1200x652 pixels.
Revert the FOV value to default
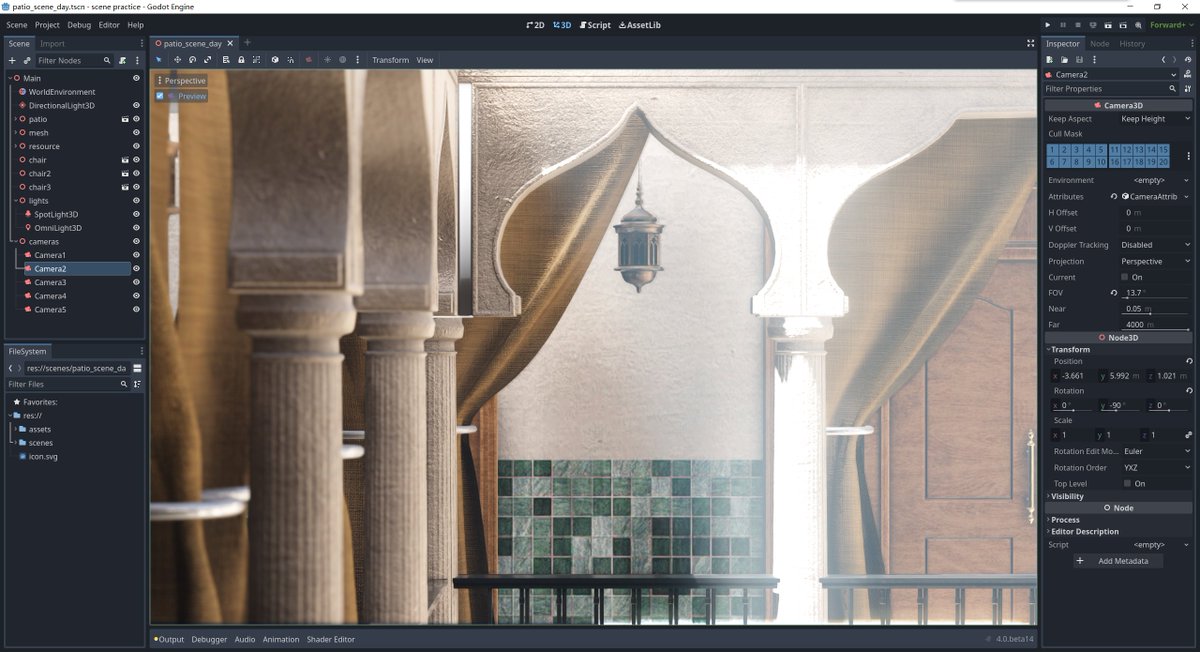tap(1114, 293)
